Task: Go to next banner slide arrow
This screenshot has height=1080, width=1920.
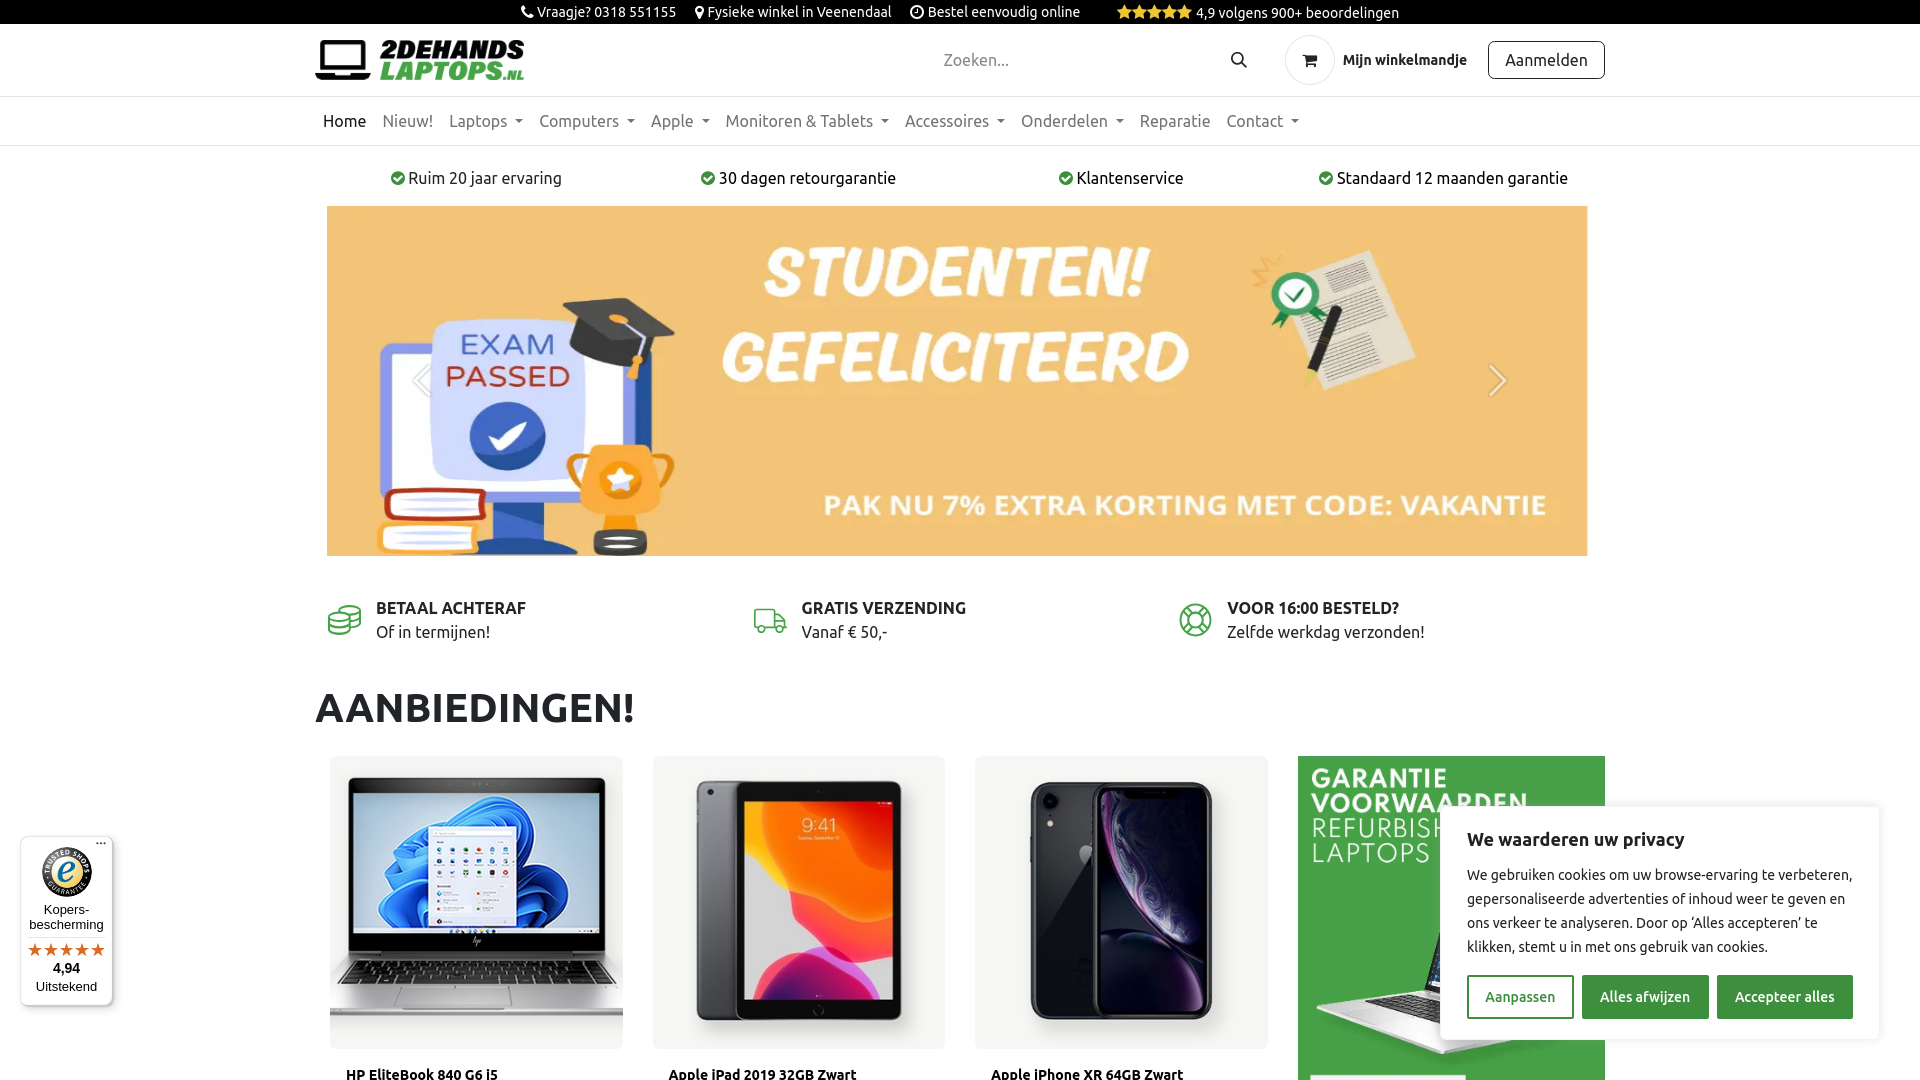Action: 1497,380
